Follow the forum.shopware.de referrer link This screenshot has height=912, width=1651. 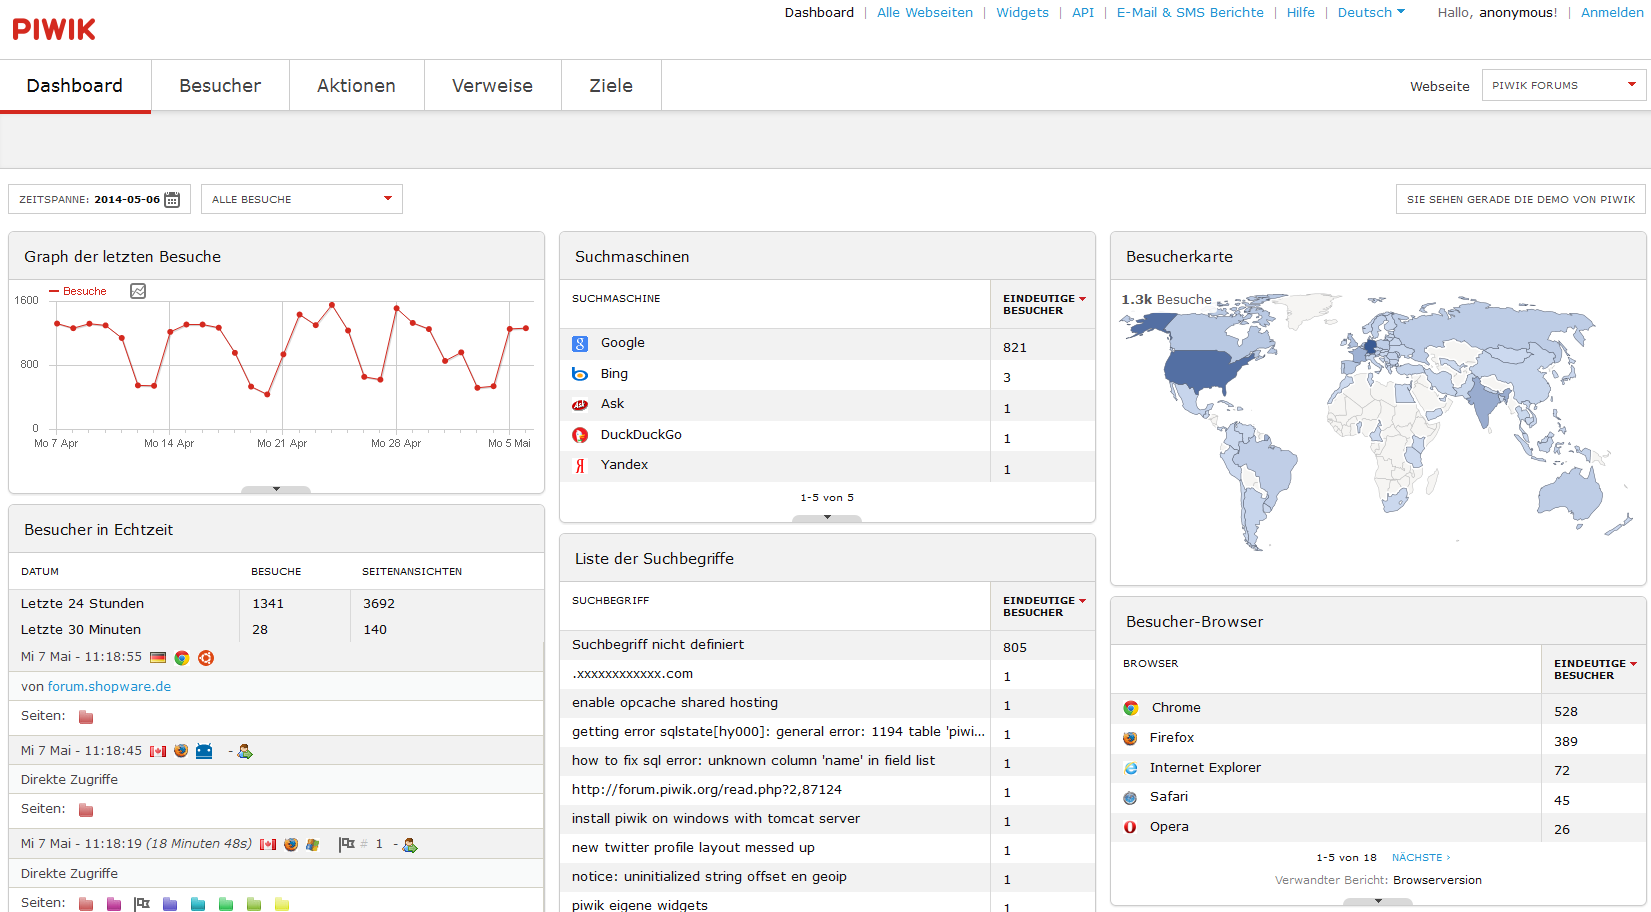[109, 687]
